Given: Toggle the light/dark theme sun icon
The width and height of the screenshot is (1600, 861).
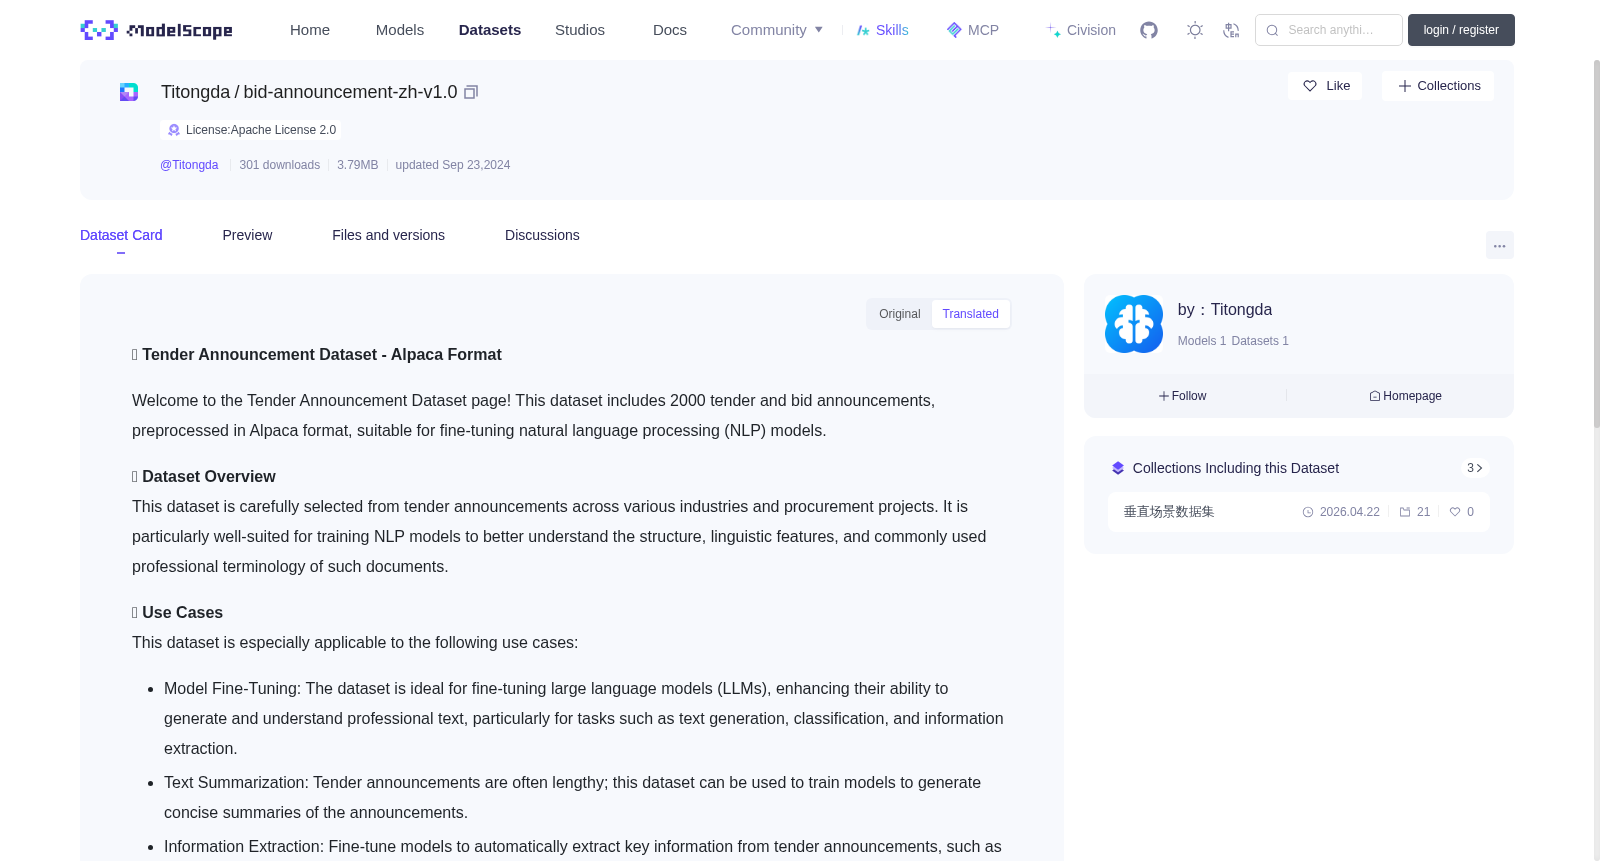Looking at the screenshot, I should point(1195,30).
